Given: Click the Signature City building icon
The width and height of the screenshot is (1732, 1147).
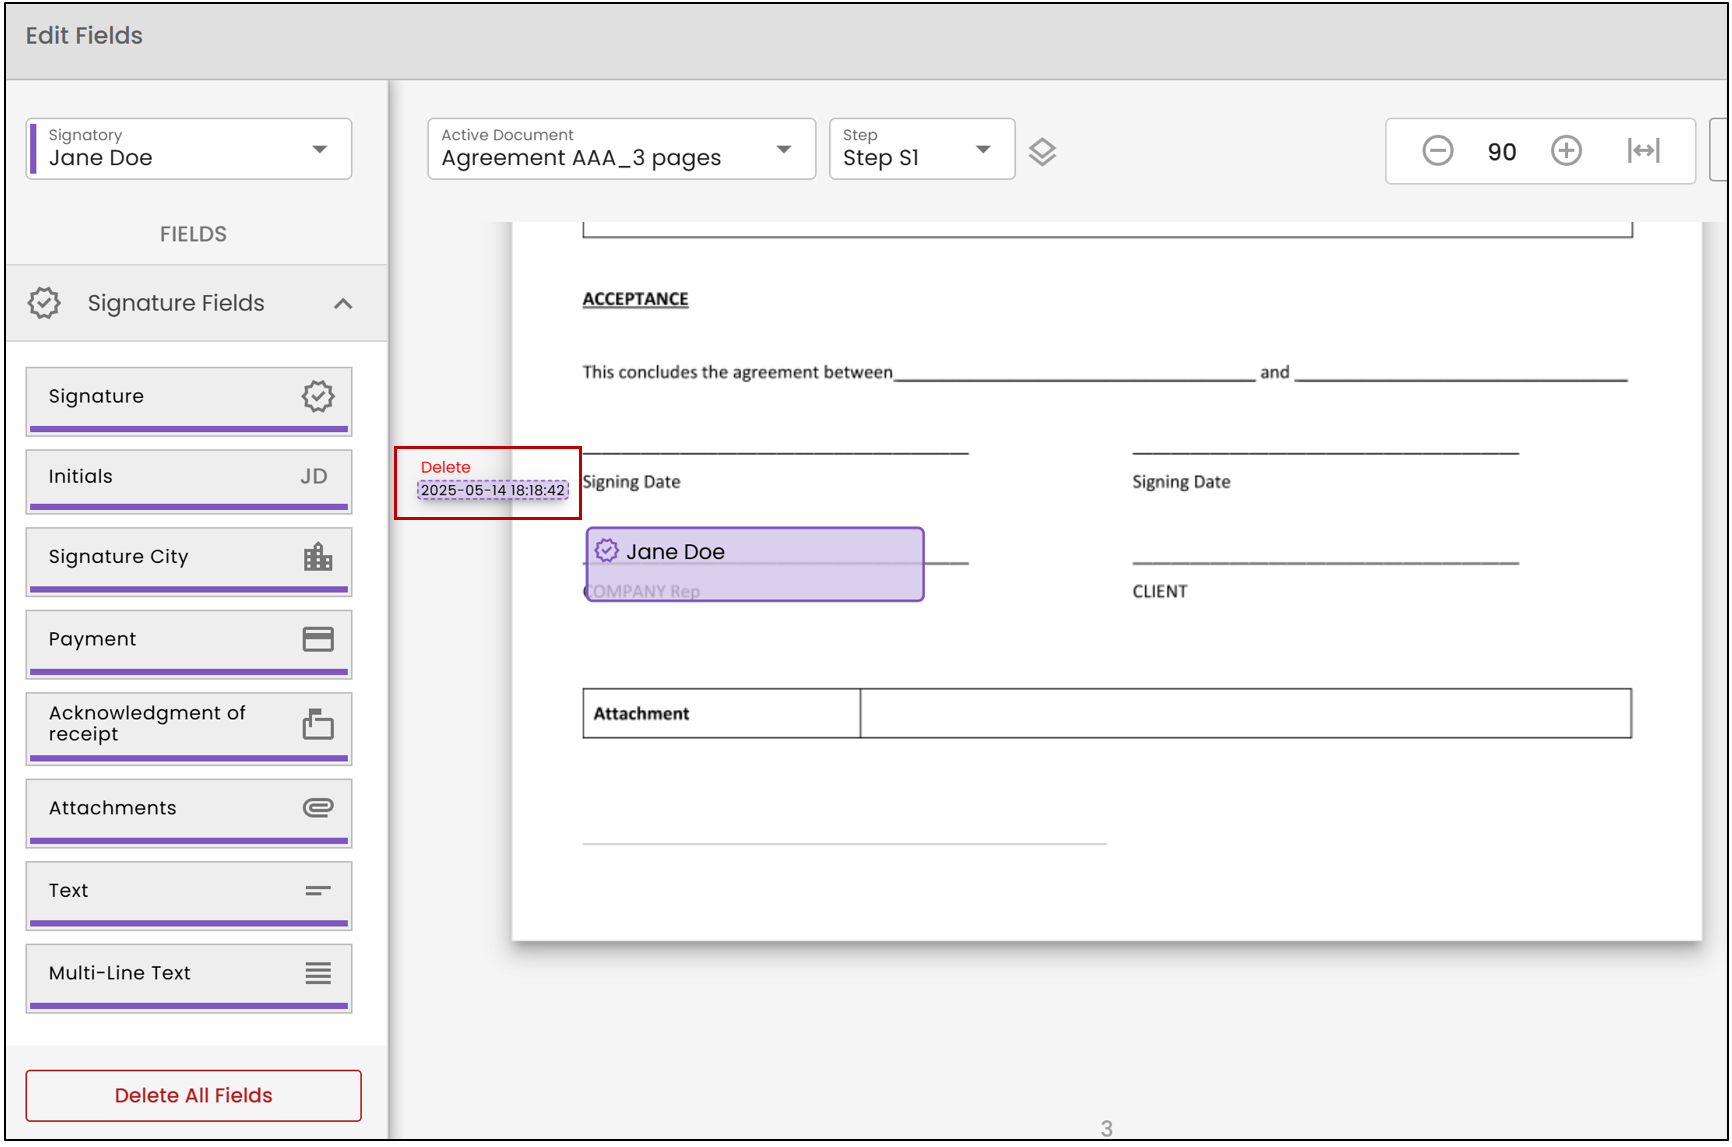Looking at the screenshot, I should pos(318,557).
